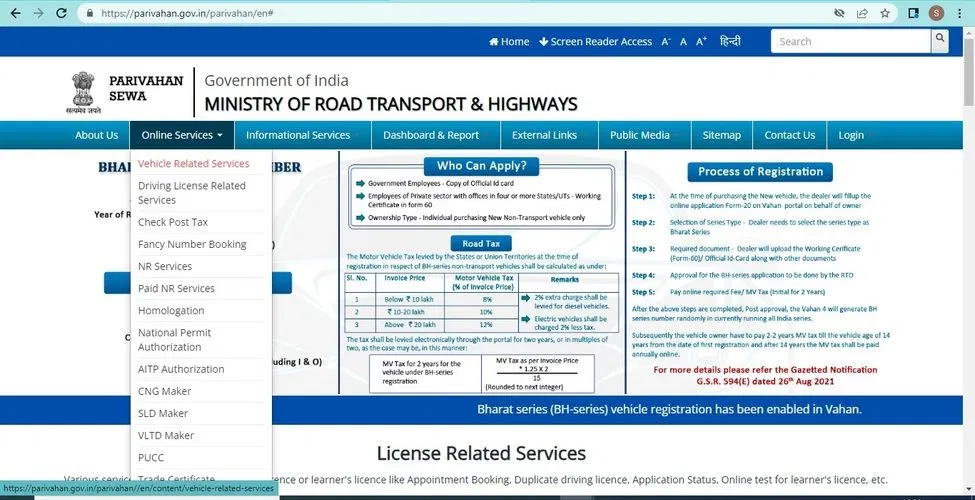975x500 pixels.
Task: Select NR Services entry
Action: tap(165, 266)
